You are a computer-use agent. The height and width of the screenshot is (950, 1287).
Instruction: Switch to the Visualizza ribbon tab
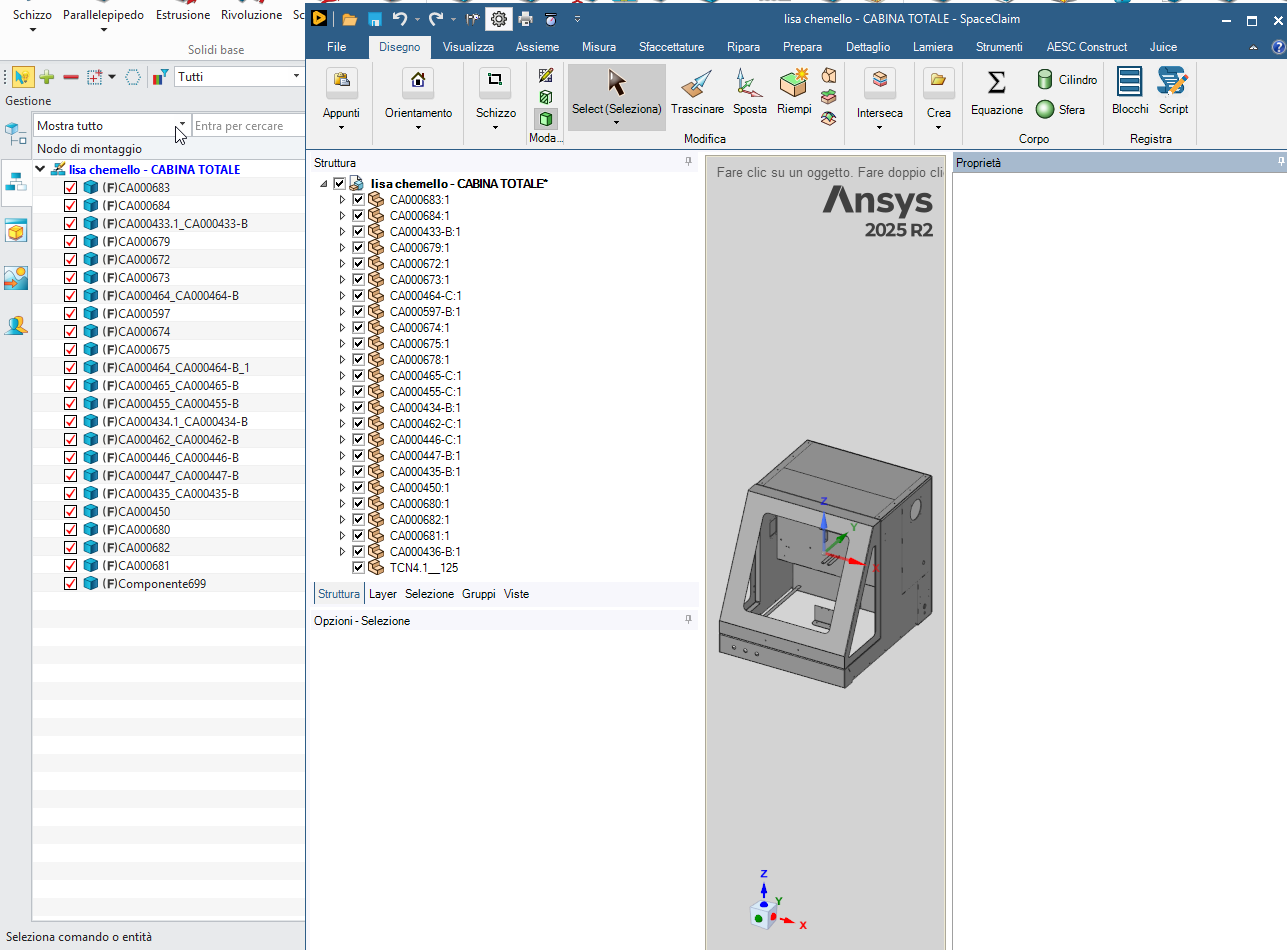(468, 47)
